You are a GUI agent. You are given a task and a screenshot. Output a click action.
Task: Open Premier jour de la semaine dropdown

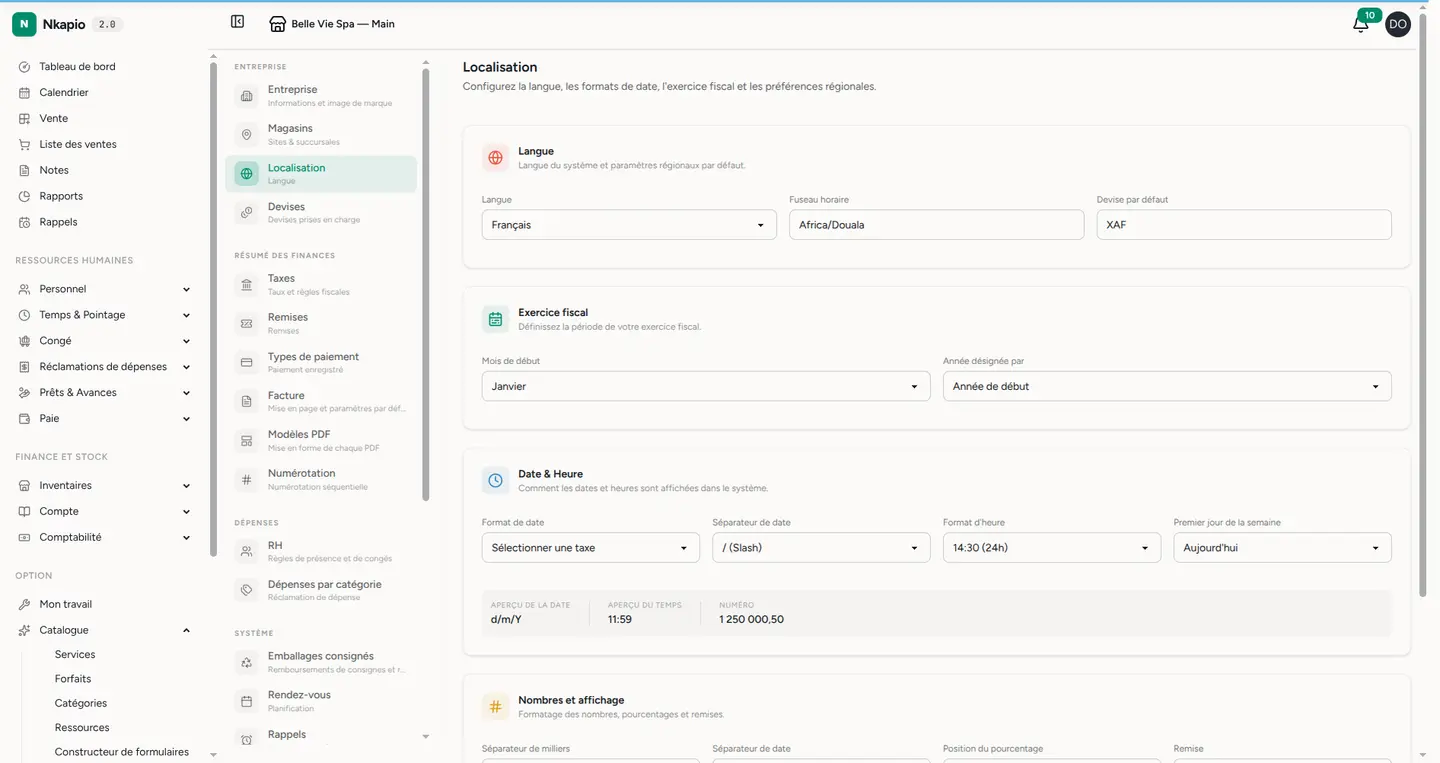pos(1282,548)
